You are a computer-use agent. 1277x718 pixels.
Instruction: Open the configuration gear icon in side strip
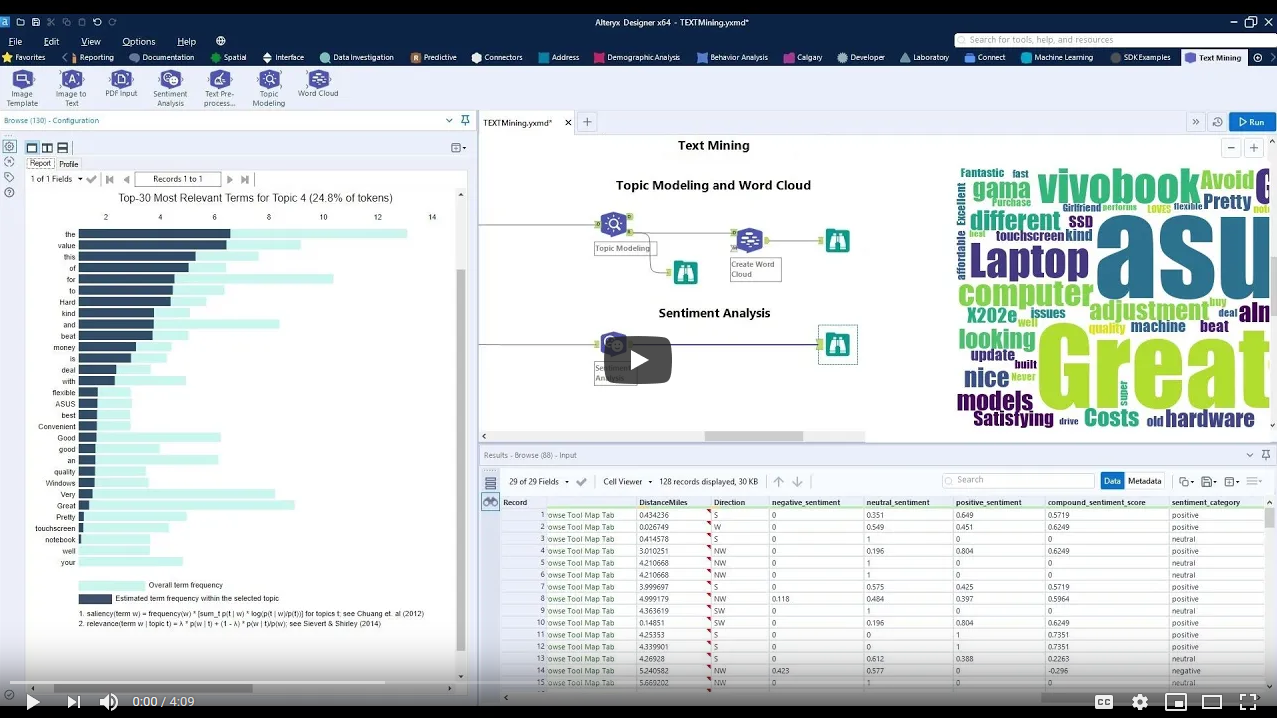(x=9, y=146)
